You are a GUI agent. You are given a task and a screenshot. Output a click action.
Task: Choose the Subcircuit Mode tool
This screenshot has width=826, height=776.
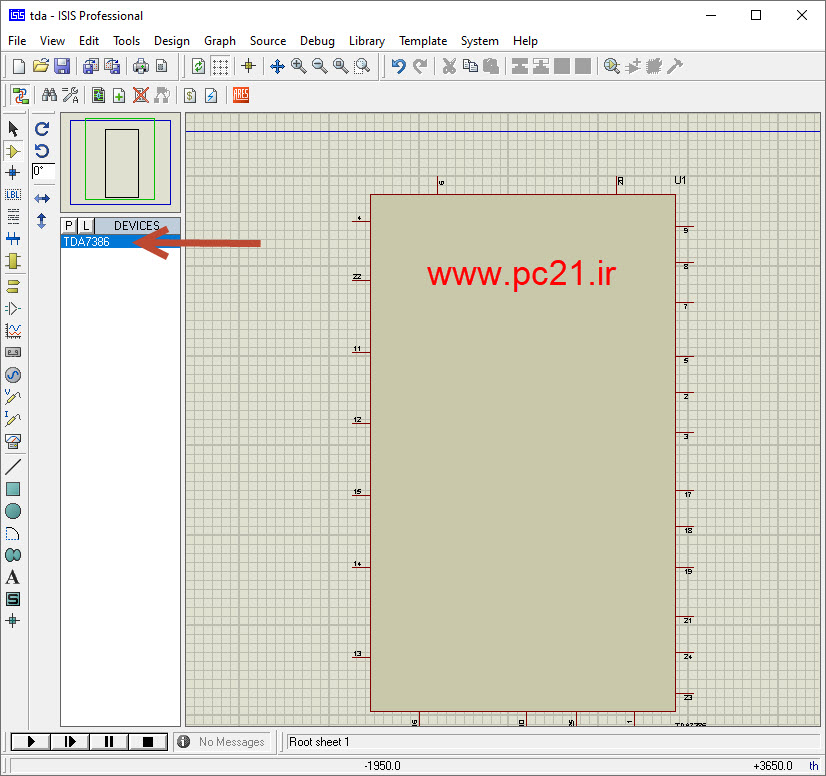tap(13, 261)
